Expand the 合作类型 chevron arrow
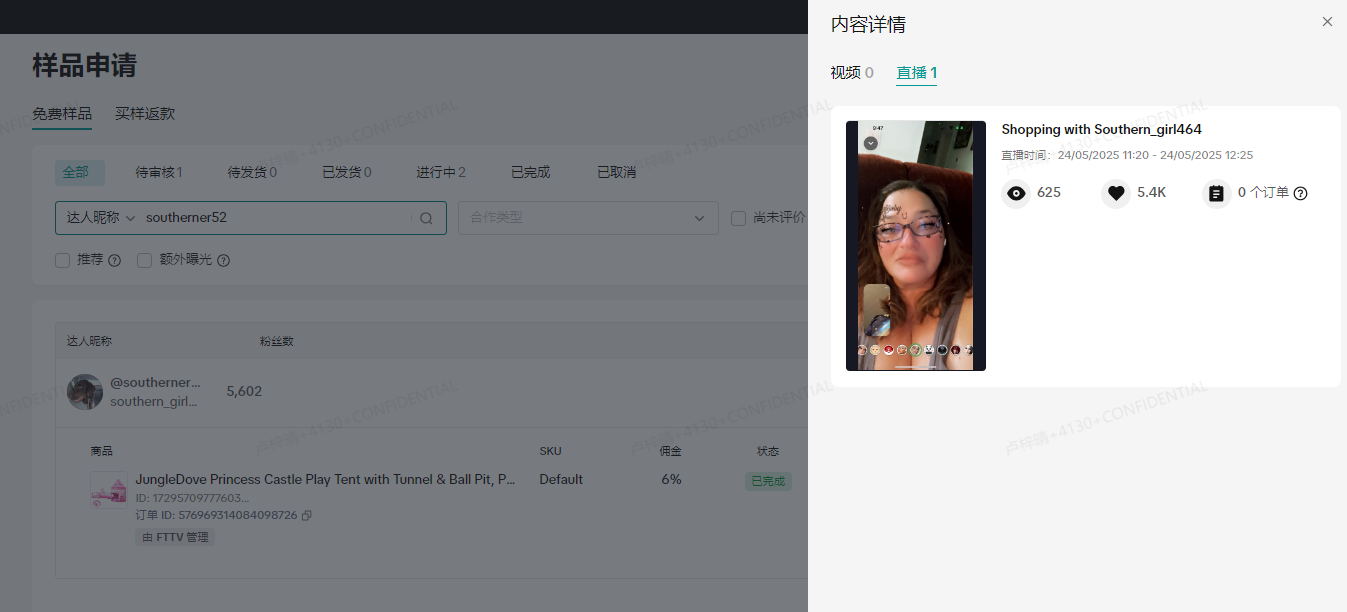The image size is (1347, 612). click(x=699, y=218)
